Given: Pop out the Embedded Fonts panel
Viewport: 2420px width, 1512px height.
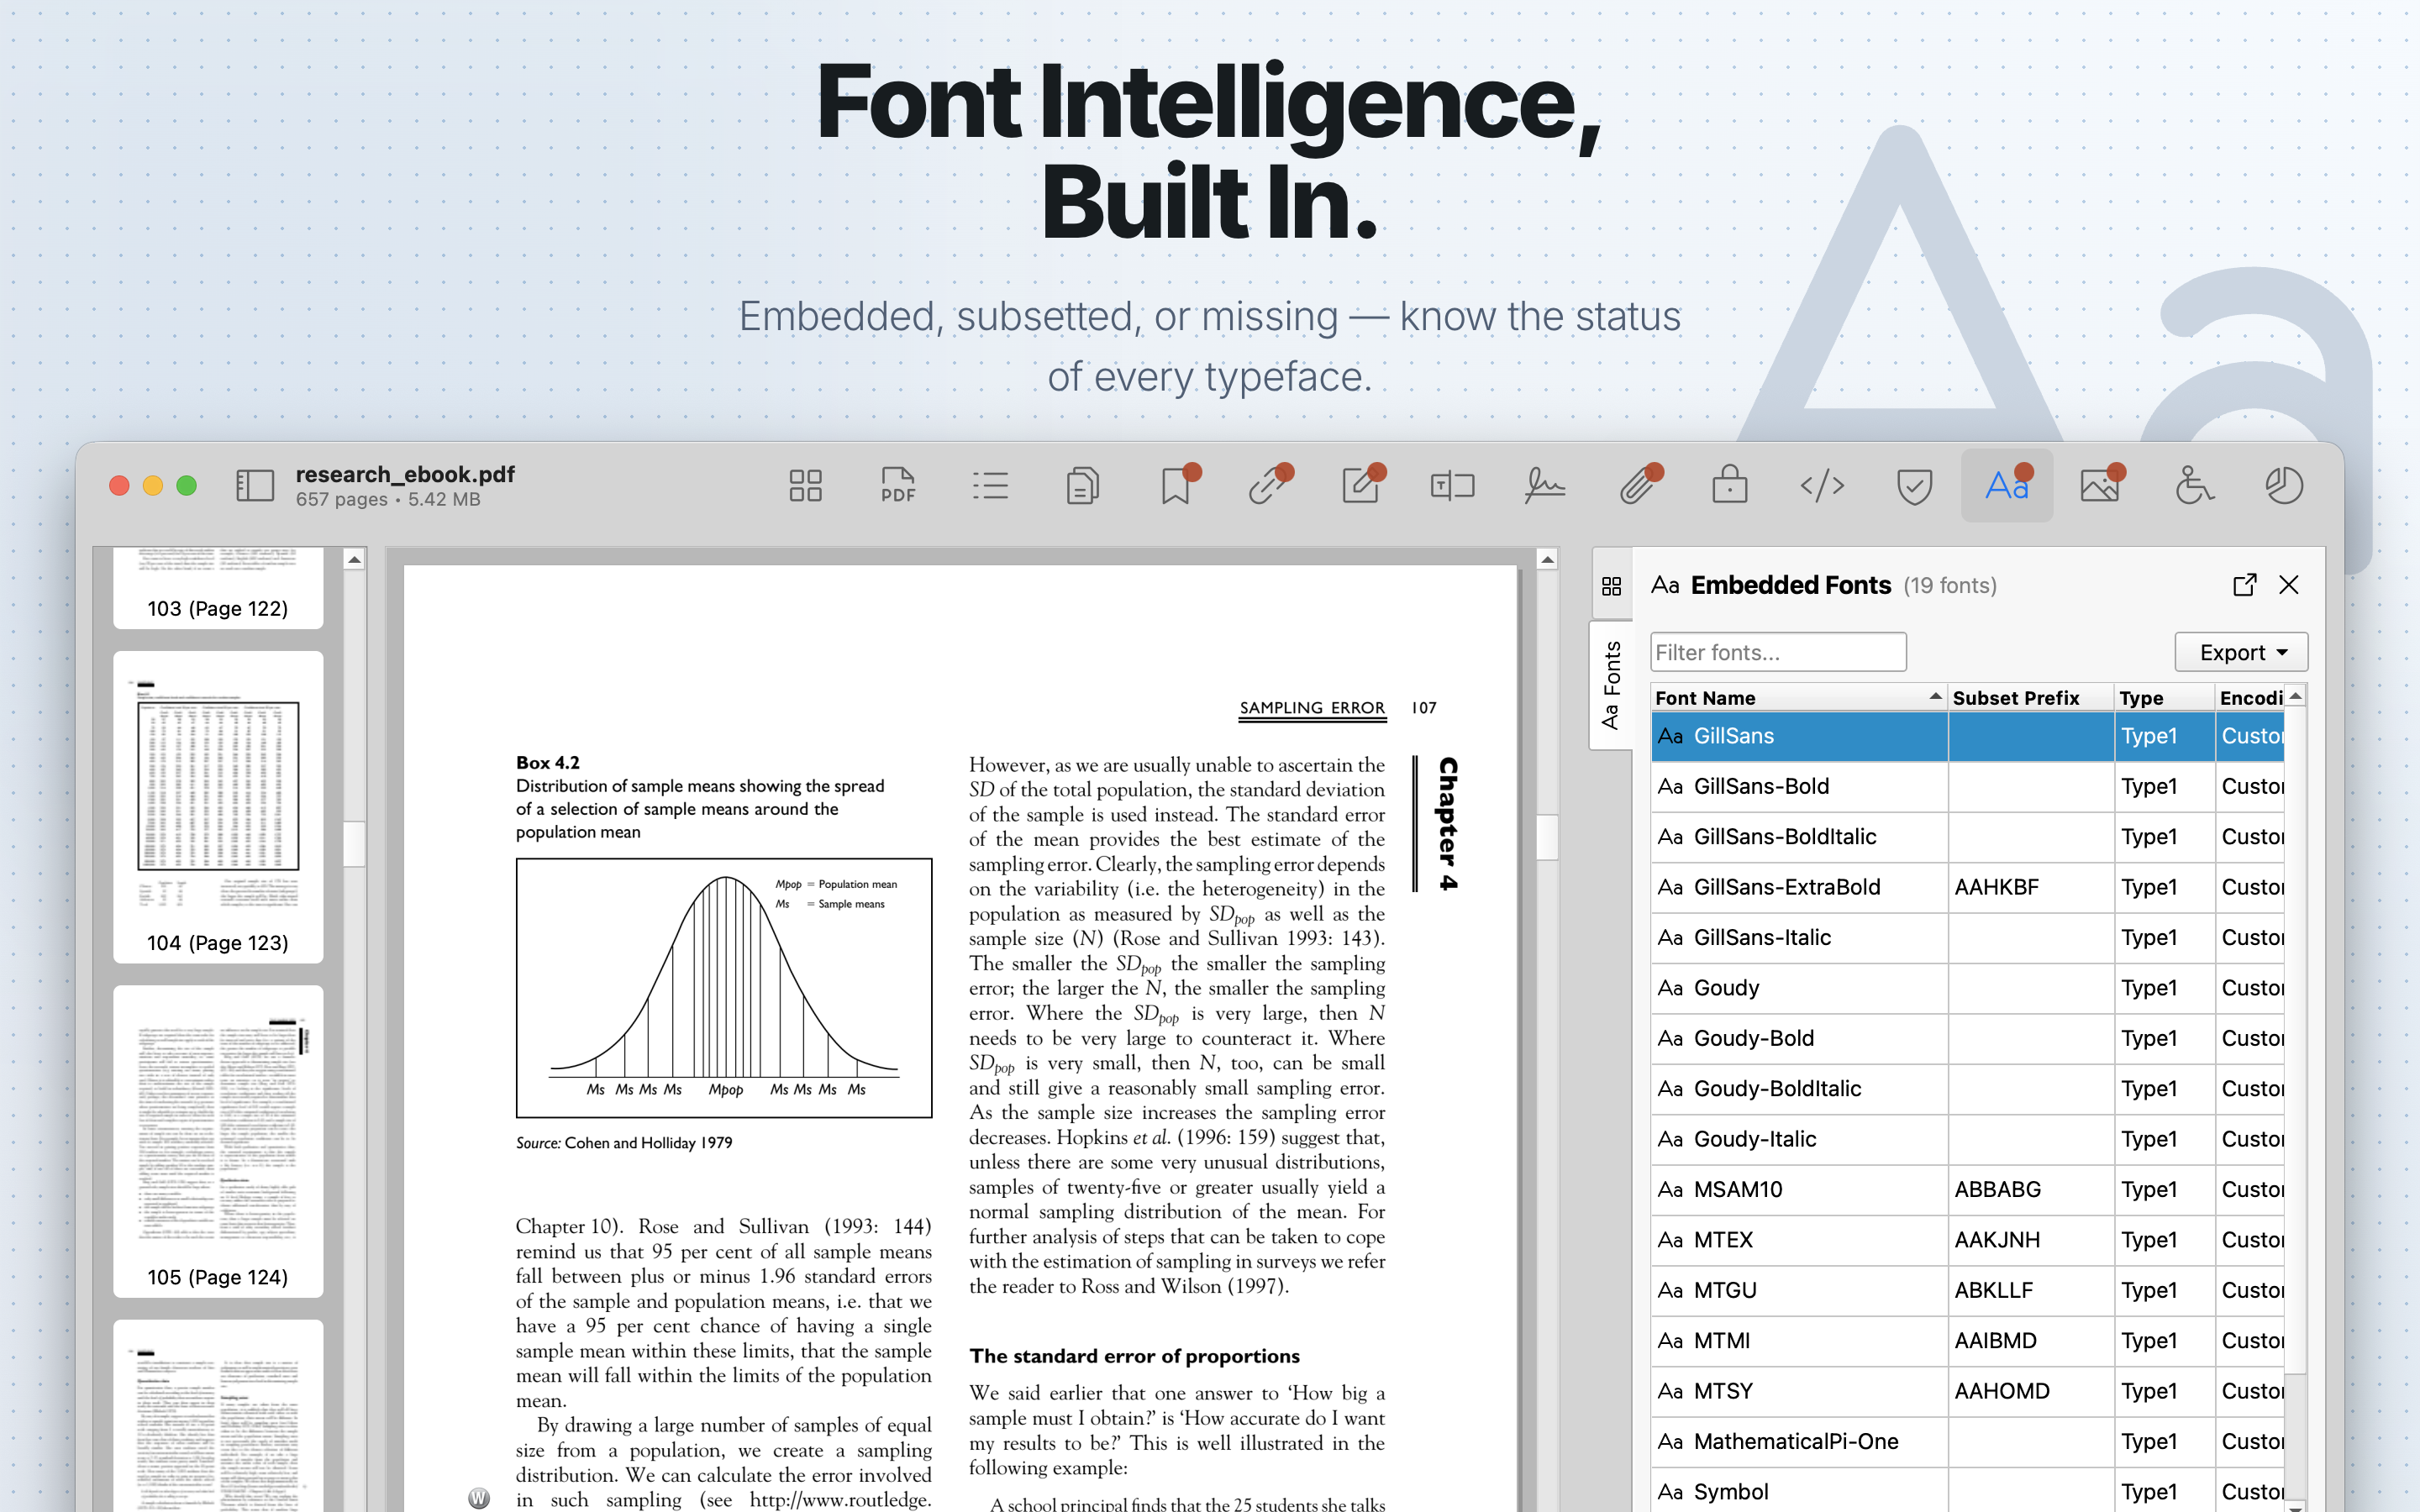Looking at the screenshot, I should (x=2244, y=585).
